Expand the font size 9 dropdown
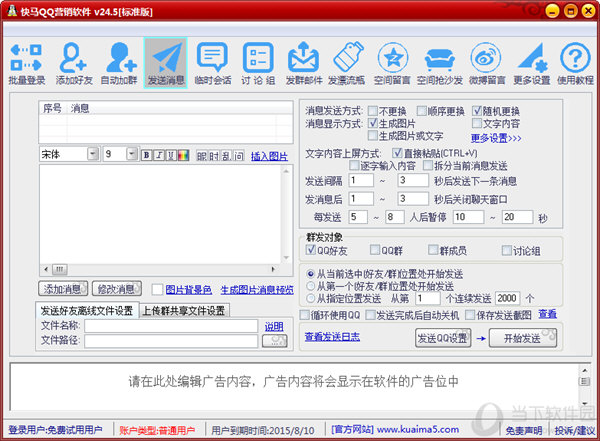 pos(132,154)
